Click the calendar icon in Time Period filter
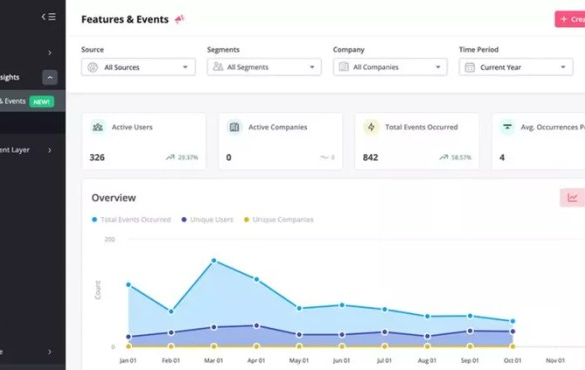This screenshot has height=370, width=585. 470,67
